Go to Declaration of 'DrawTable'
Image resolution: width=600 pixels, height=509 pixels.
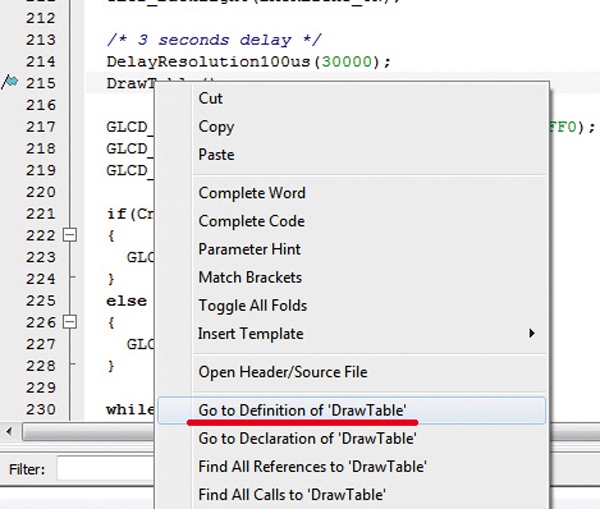307,438
